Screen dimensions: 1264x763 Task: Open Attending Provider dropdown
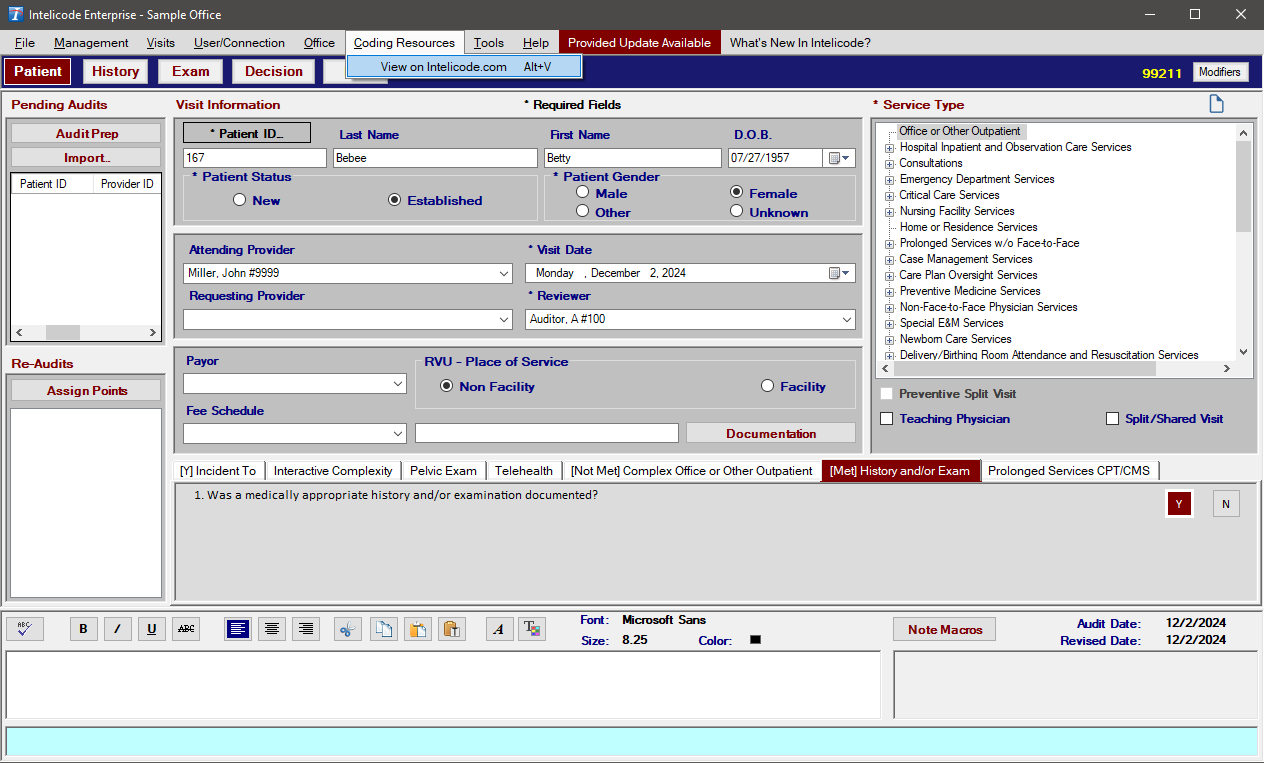504,274
